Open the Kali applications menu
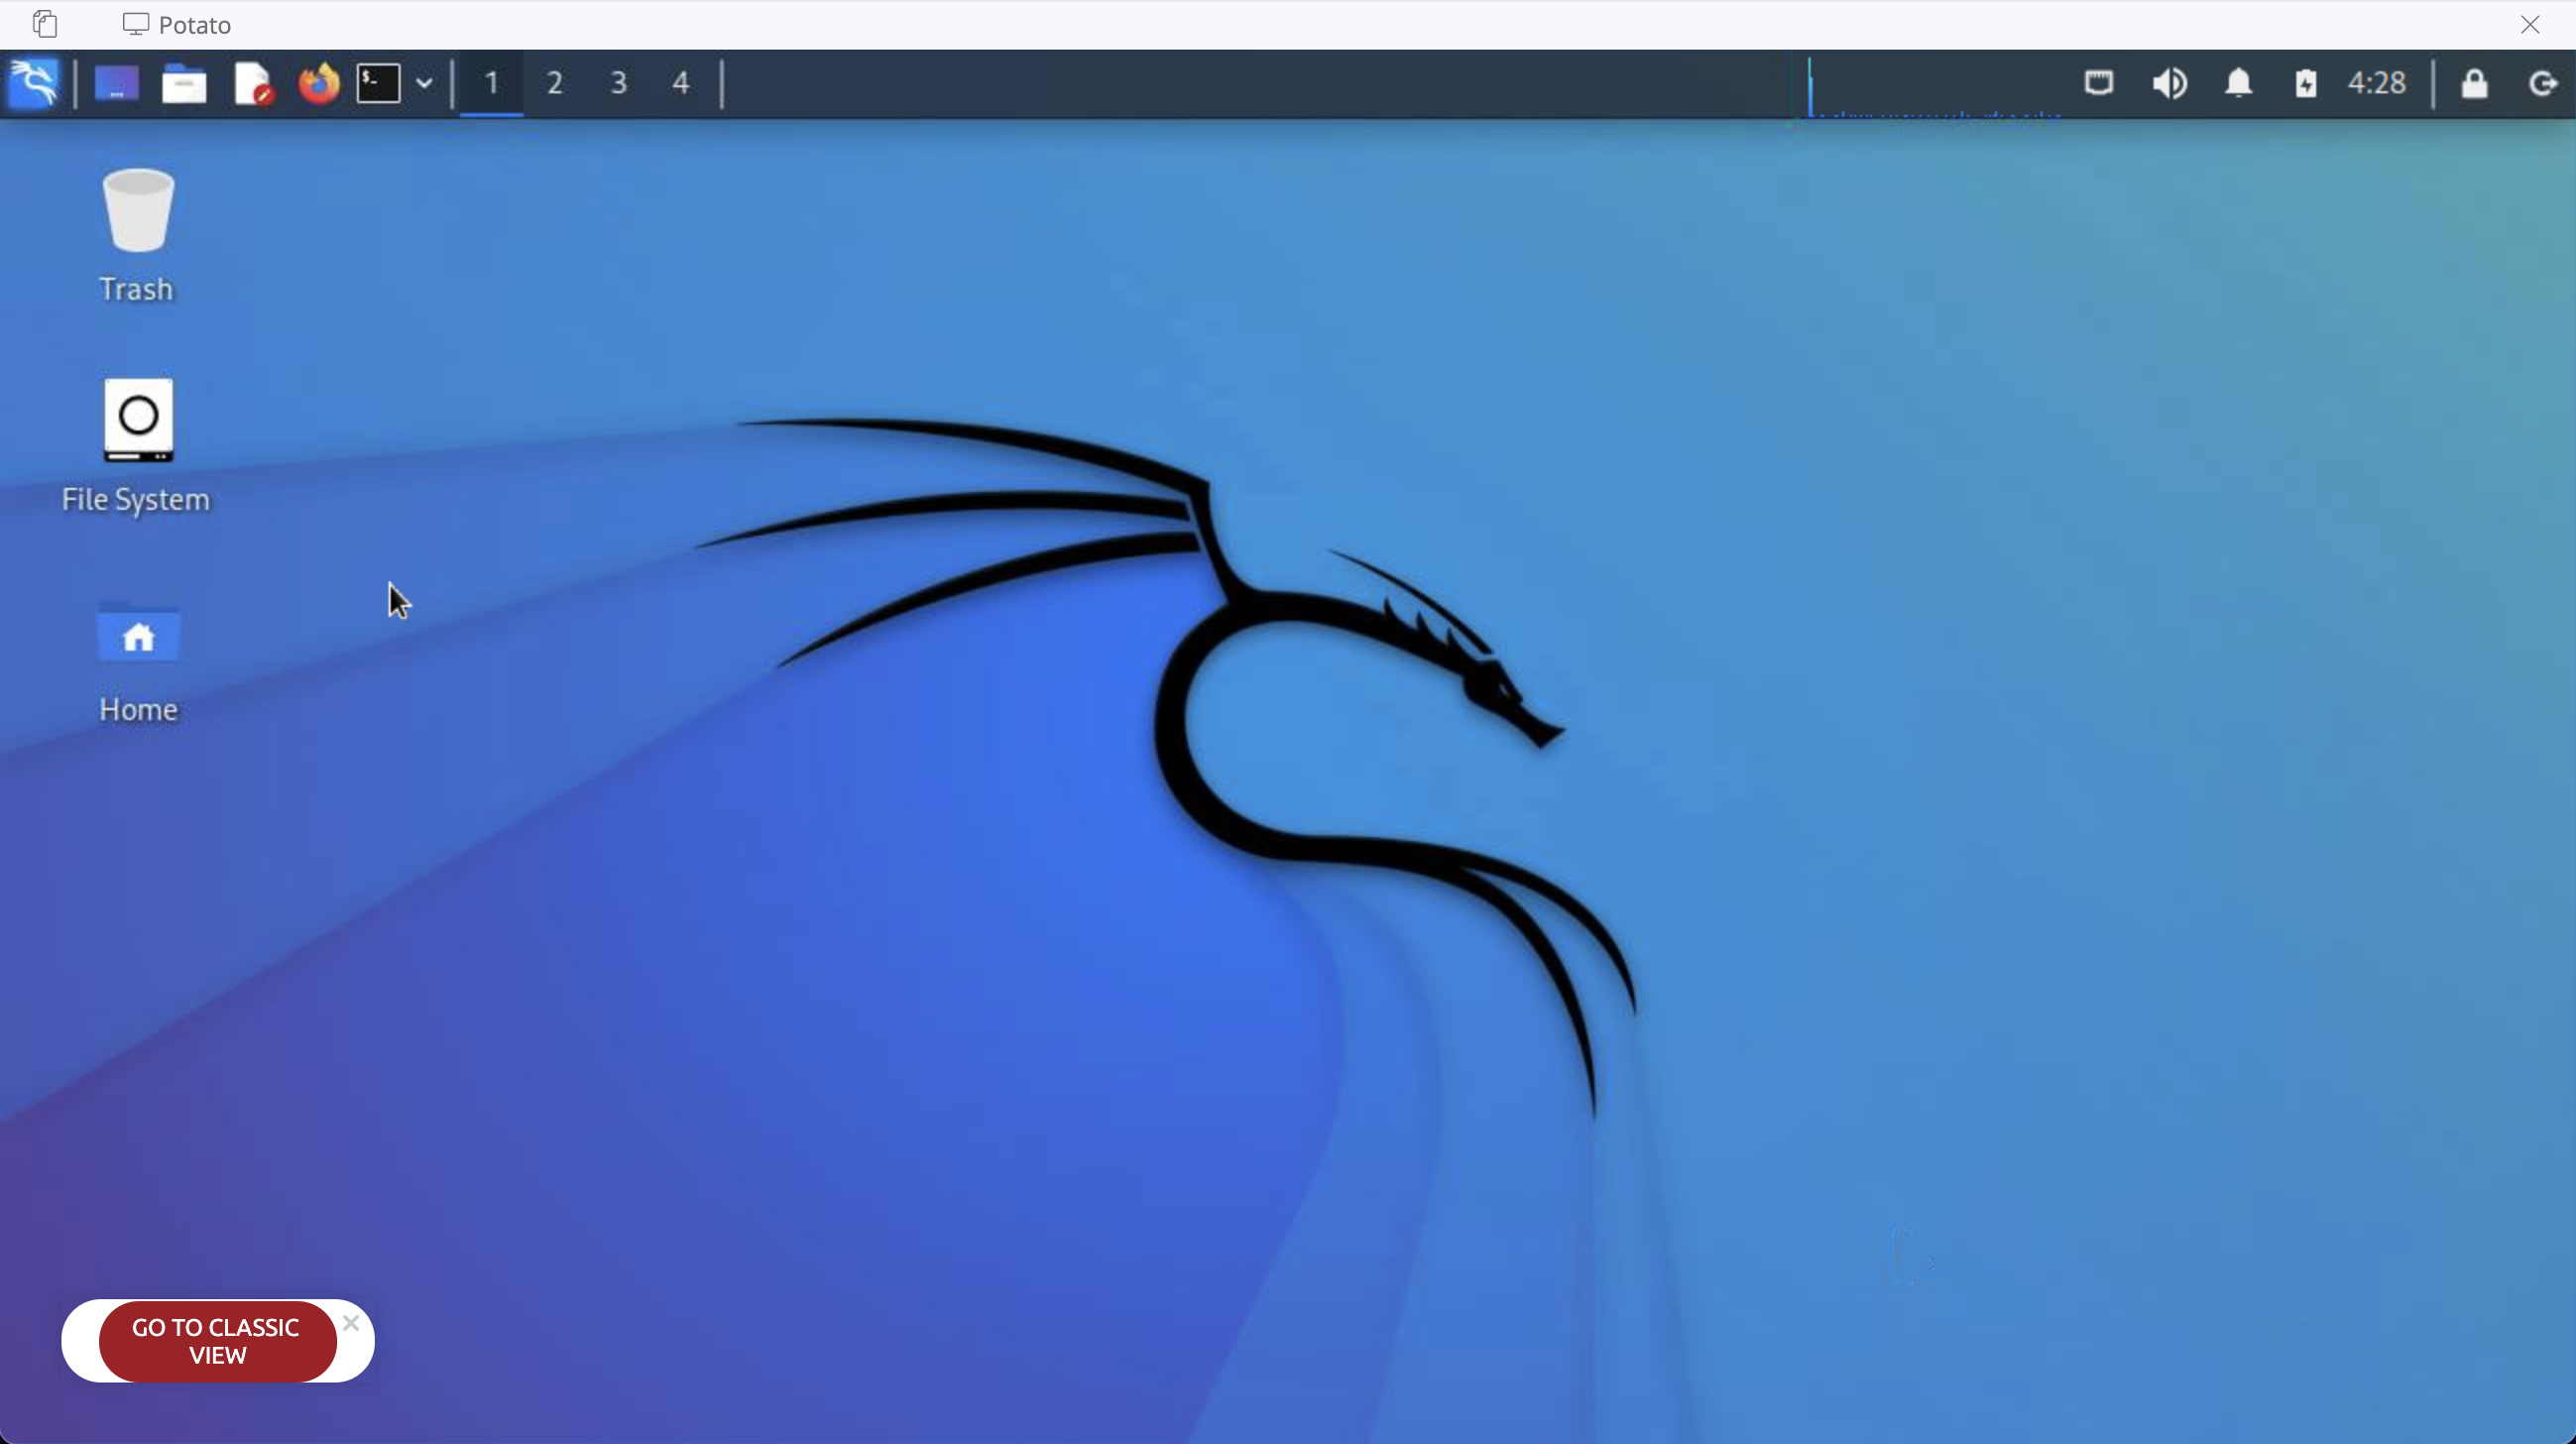Image resolution: width=2576 pixels, height=1444 pixels. (x=34, y=83)
